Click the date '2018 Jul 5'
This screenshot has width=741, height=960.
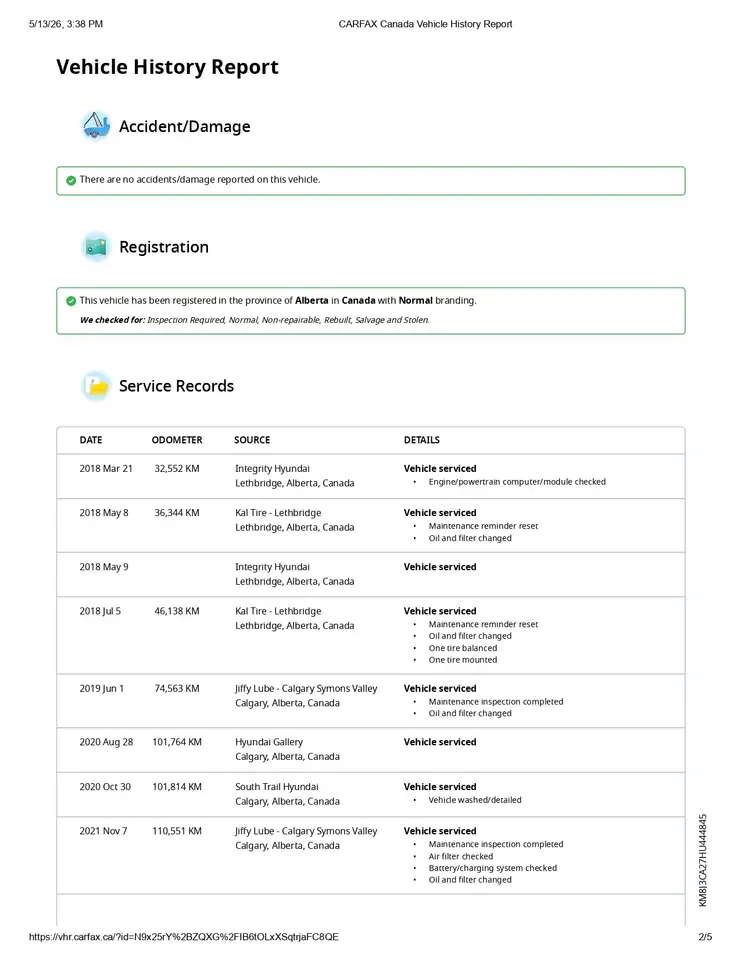click(x=100, y=611)
